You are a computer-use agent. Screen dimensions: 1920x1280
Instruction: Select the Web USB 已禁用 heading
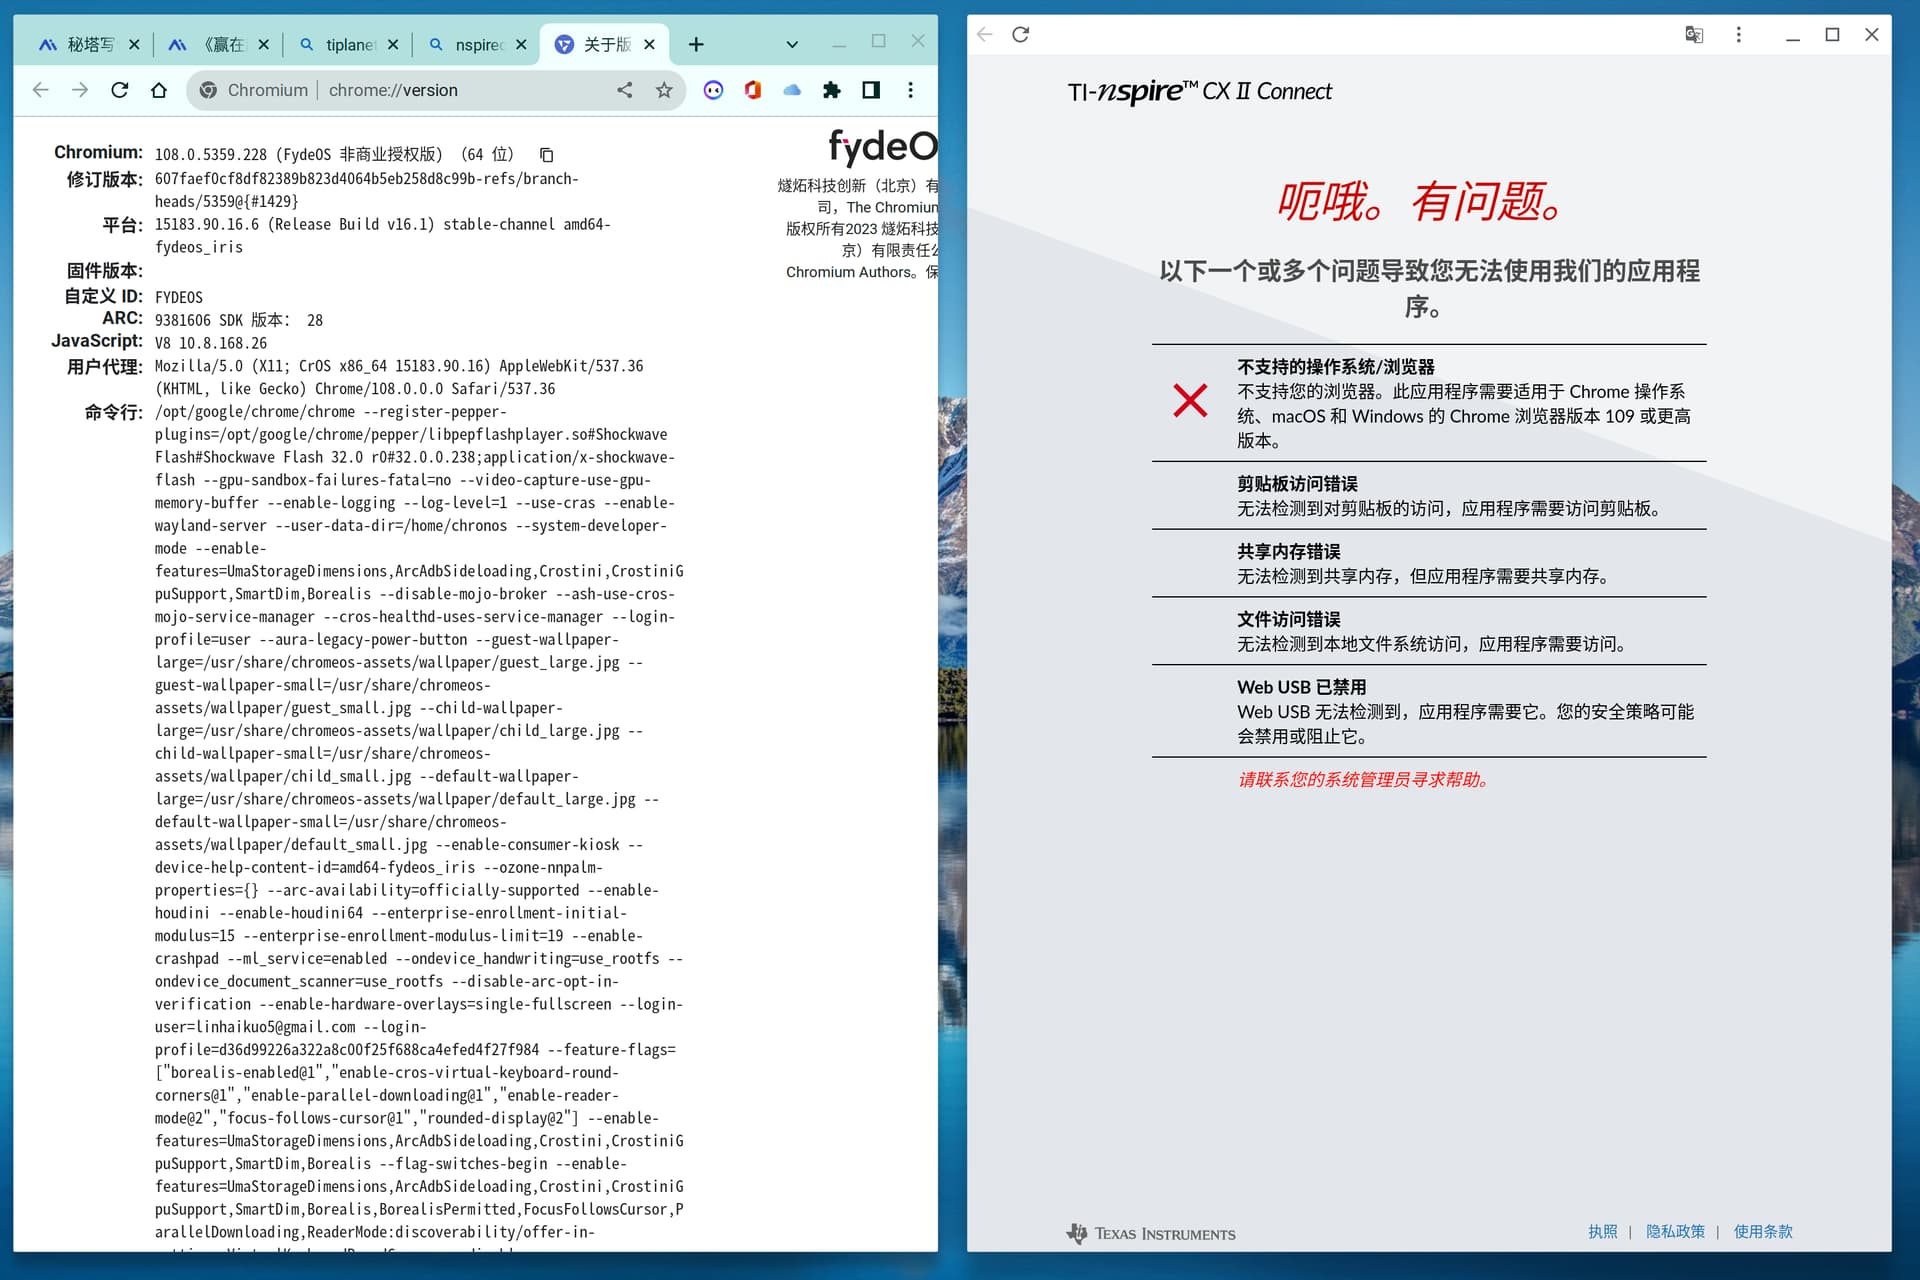point(1301,688)
